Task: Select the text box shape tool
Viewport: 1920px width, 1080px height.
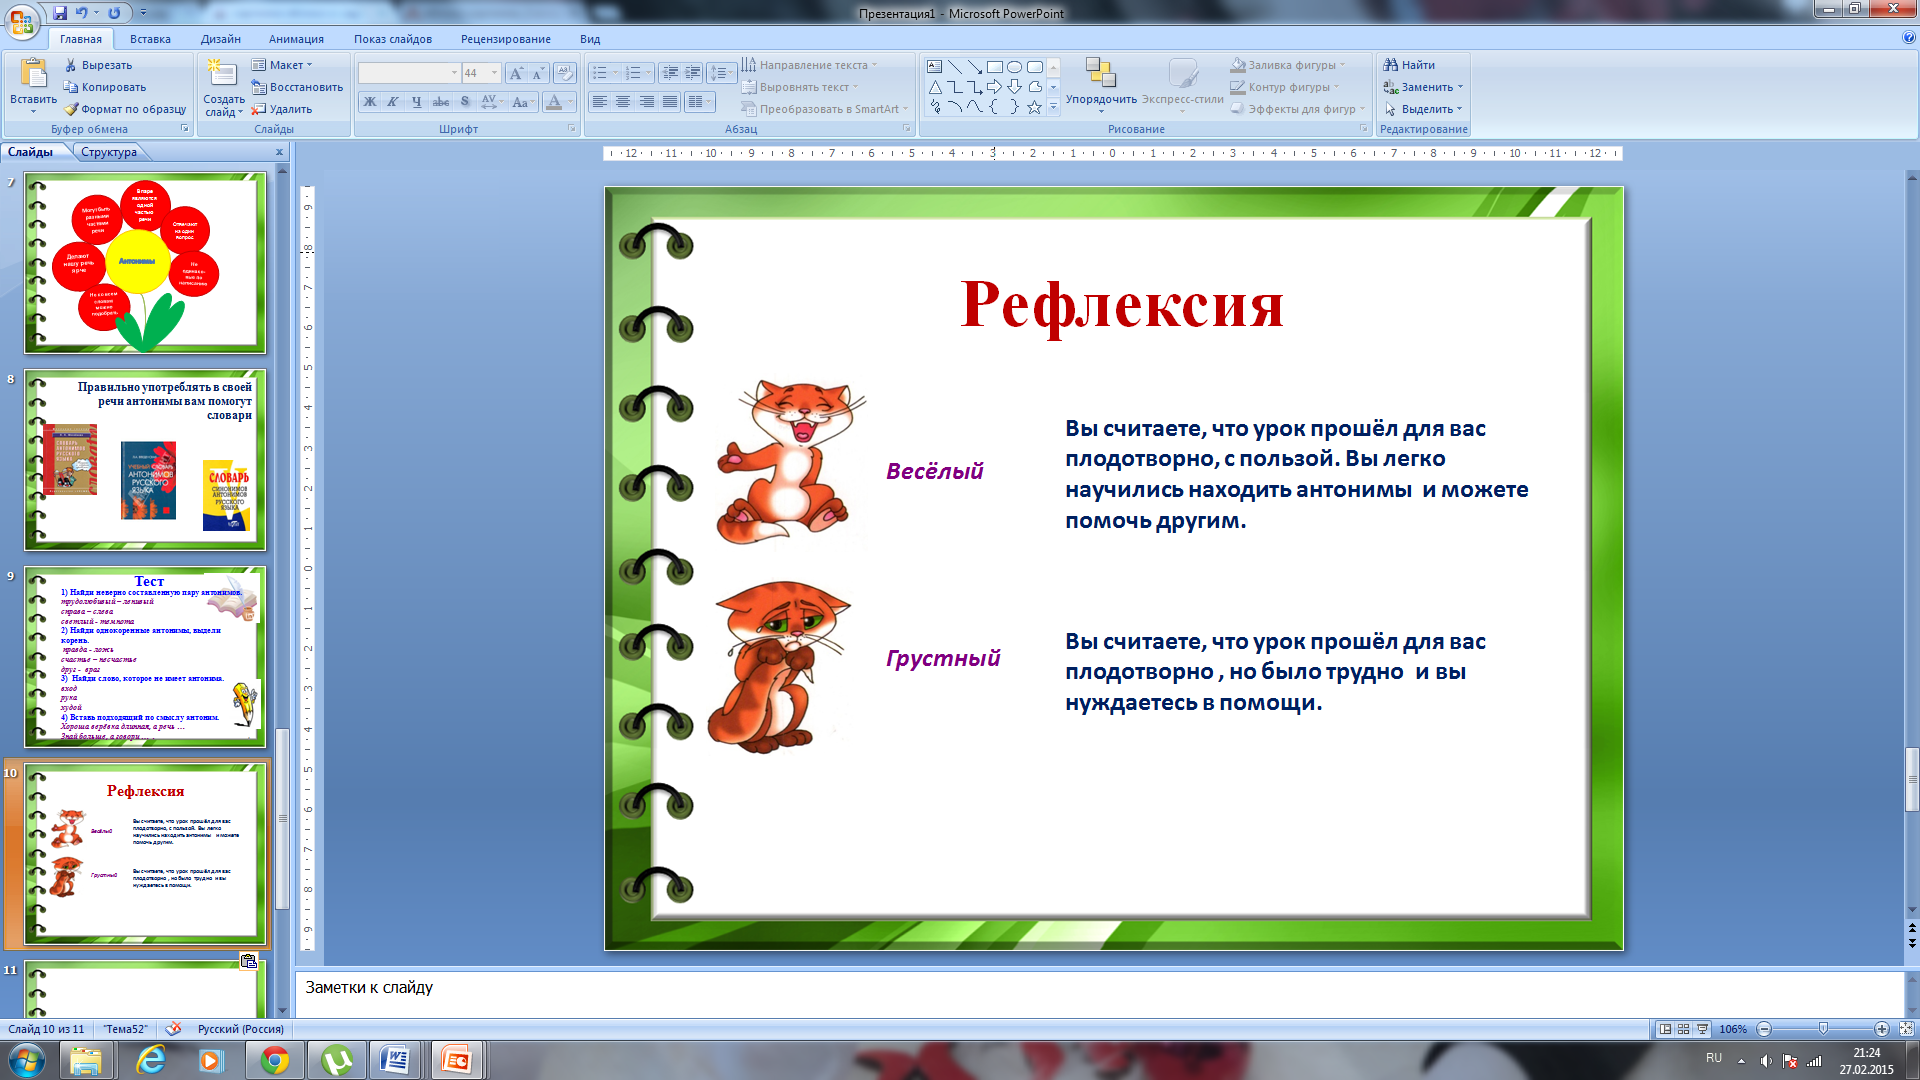Action: (934, 67)
